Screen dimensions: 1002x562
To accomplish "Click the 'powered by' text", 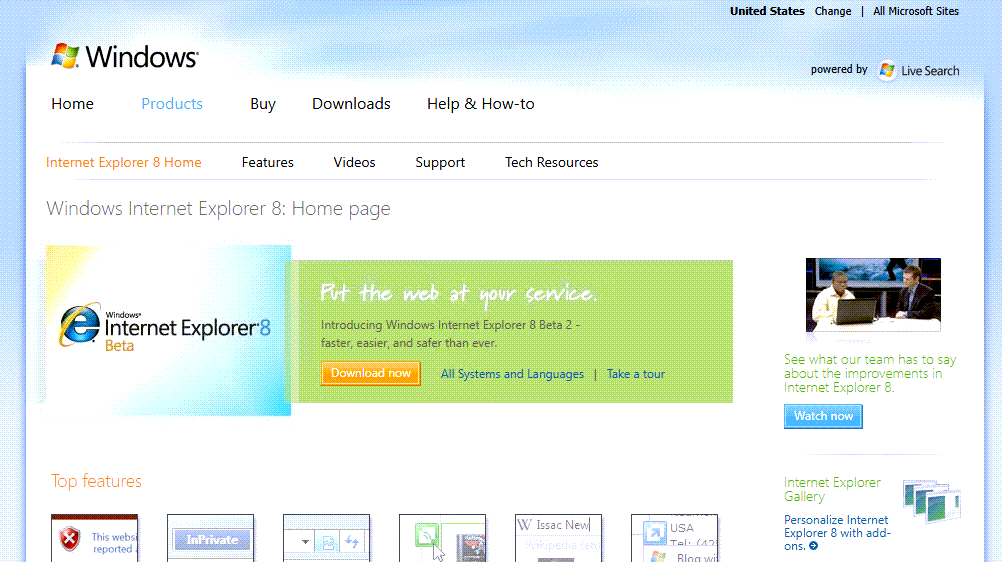I will click(839, 70).
